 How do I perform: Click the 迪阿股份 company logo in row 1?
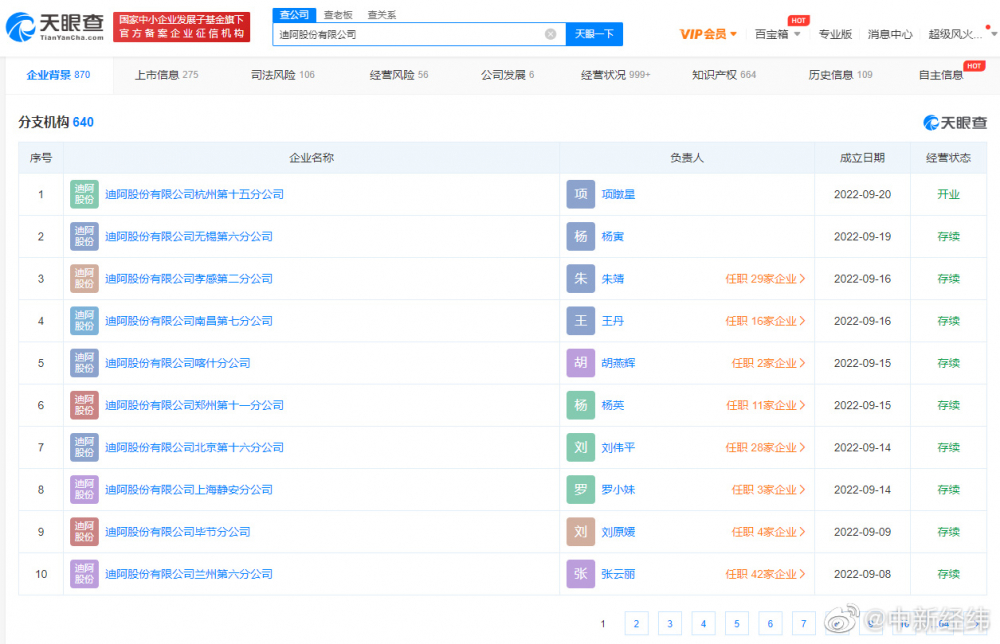click(83, 193)
